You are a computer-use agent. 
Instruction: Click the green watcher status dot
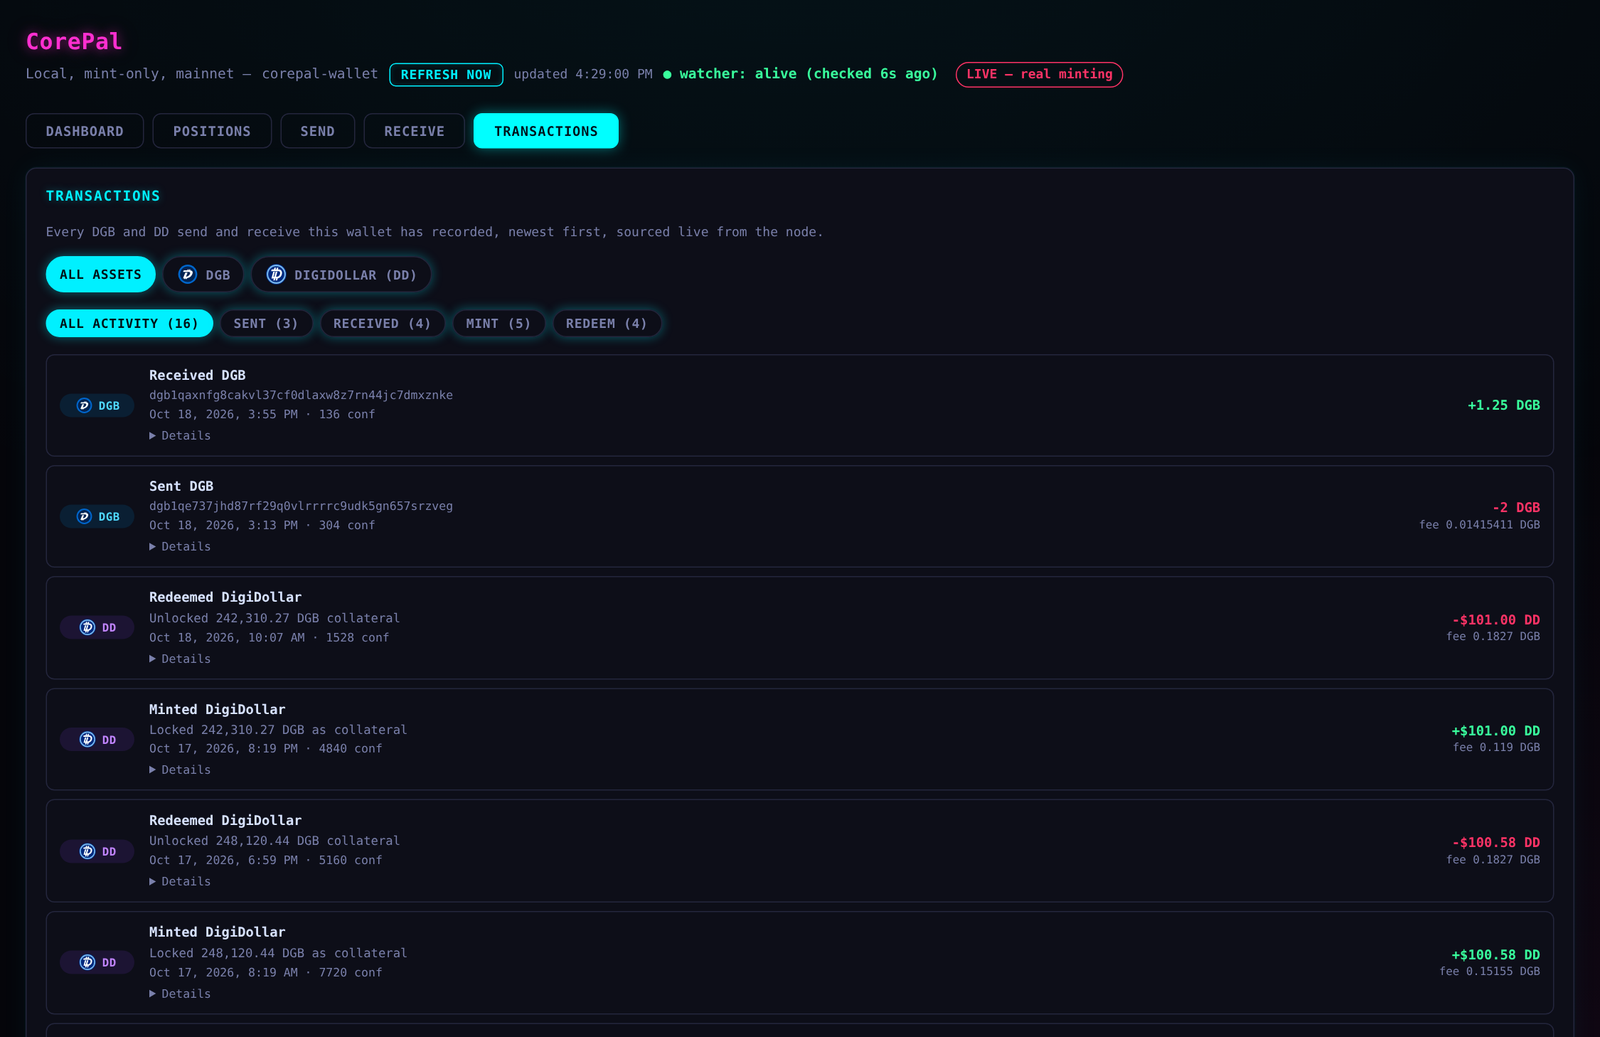[x=667, y=75]
